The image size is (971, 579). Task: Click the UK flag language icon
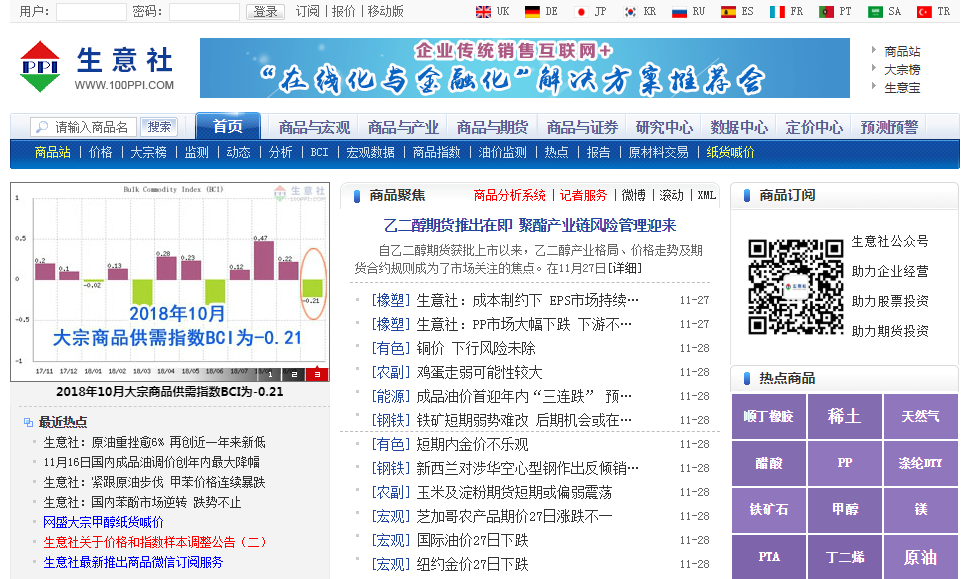point(483,12)
